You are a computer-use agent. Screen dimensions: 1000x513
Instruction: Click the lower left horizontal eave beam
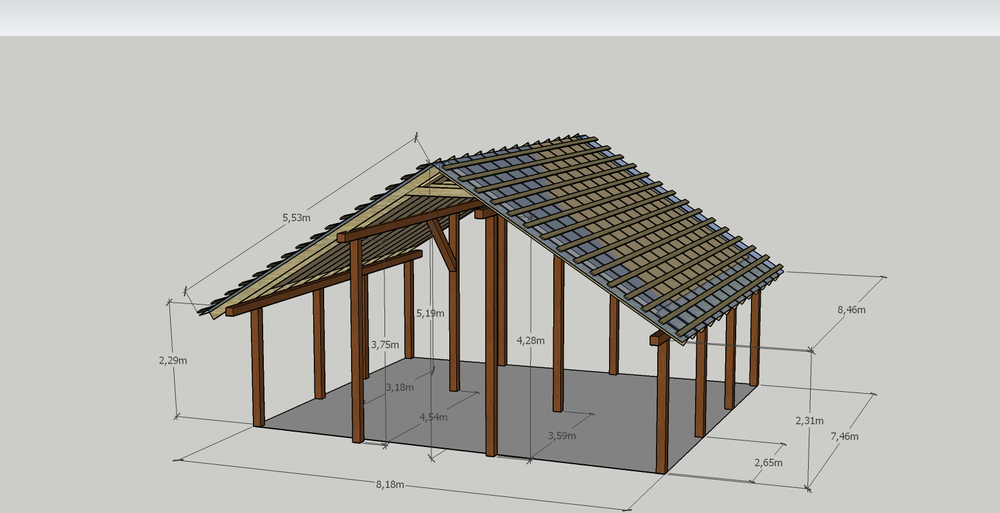click(320, 285)
